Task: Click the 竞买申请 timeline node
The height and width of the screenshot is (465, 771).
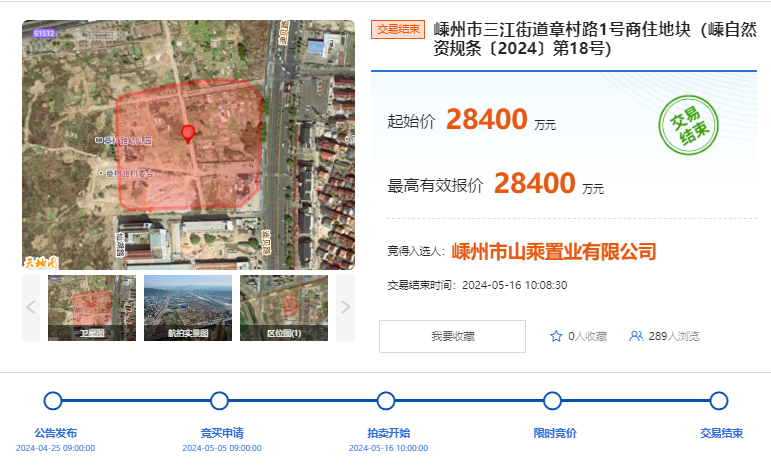Action: (x=220, y=401)
